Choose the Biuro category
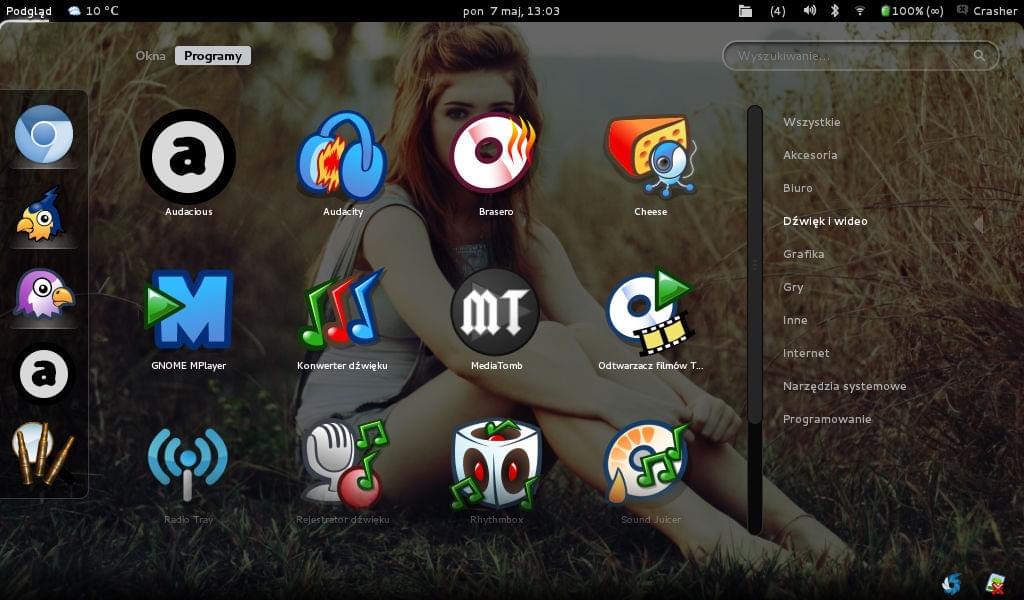Viewport: 1024px width, 600px height. tap(797, 188)
